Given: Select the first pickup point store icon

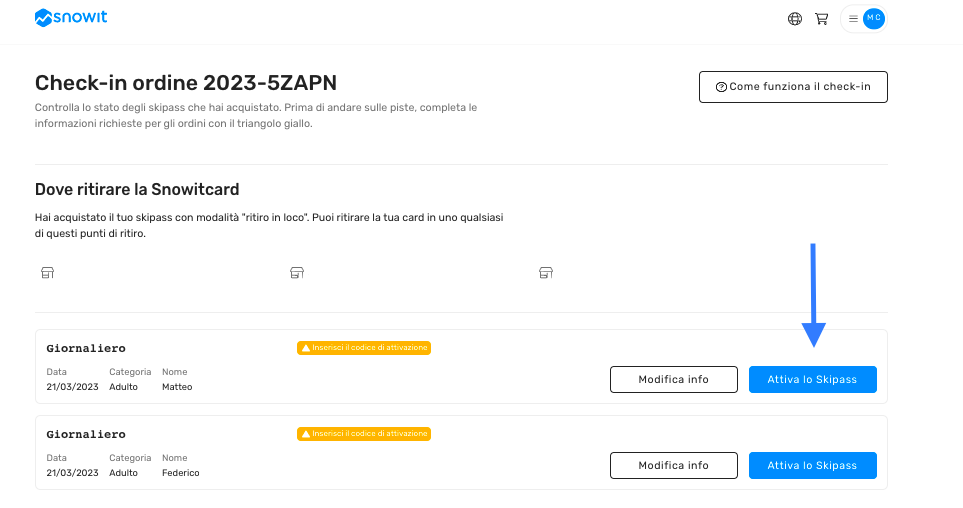Looking at the screenshot, I should point(47,271).
